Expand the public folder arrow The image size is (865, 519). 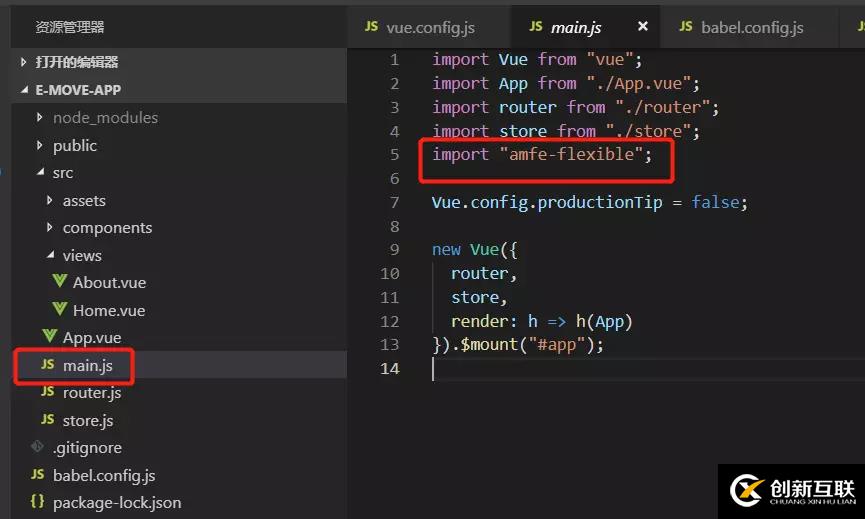(39, 145)
